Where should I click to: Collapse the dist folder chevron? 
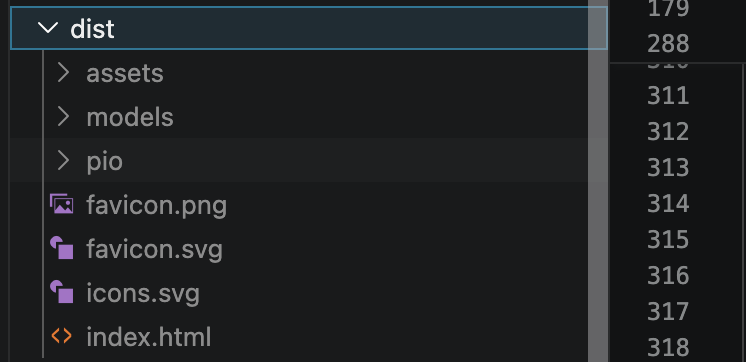point(48,28)
